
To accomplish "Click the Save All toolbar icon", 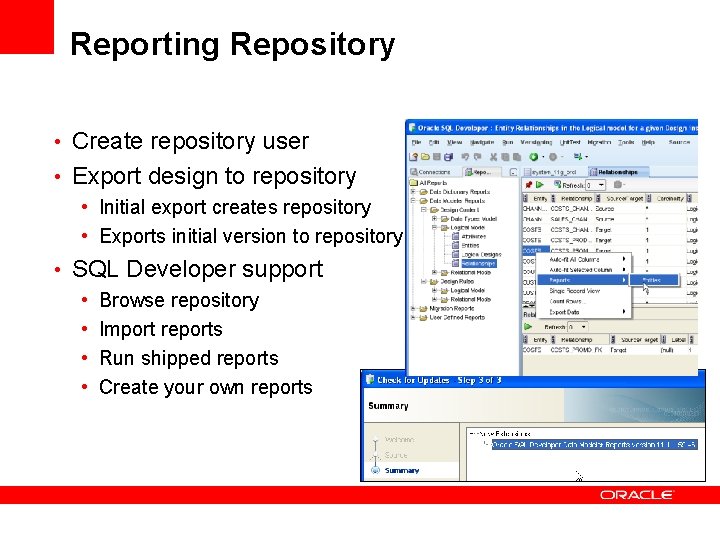I will pyautogui.click(x=448, y=157).
